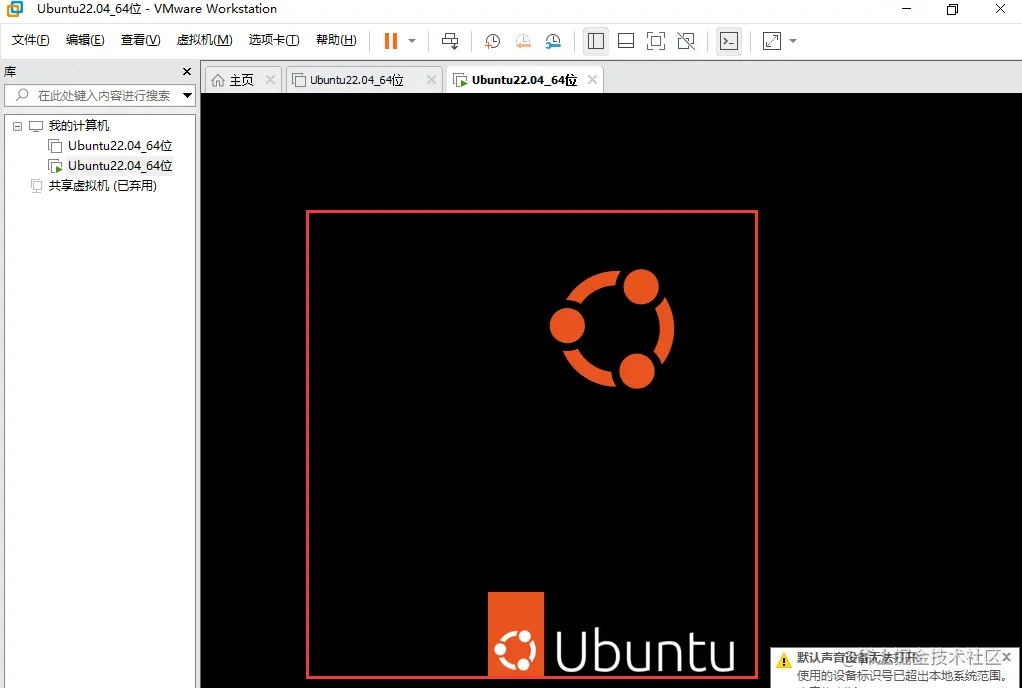The width and height of the screenshot is (1022, 688).
Task: Open power options dropdown next to pause
Action: click(x=412, y=41)
